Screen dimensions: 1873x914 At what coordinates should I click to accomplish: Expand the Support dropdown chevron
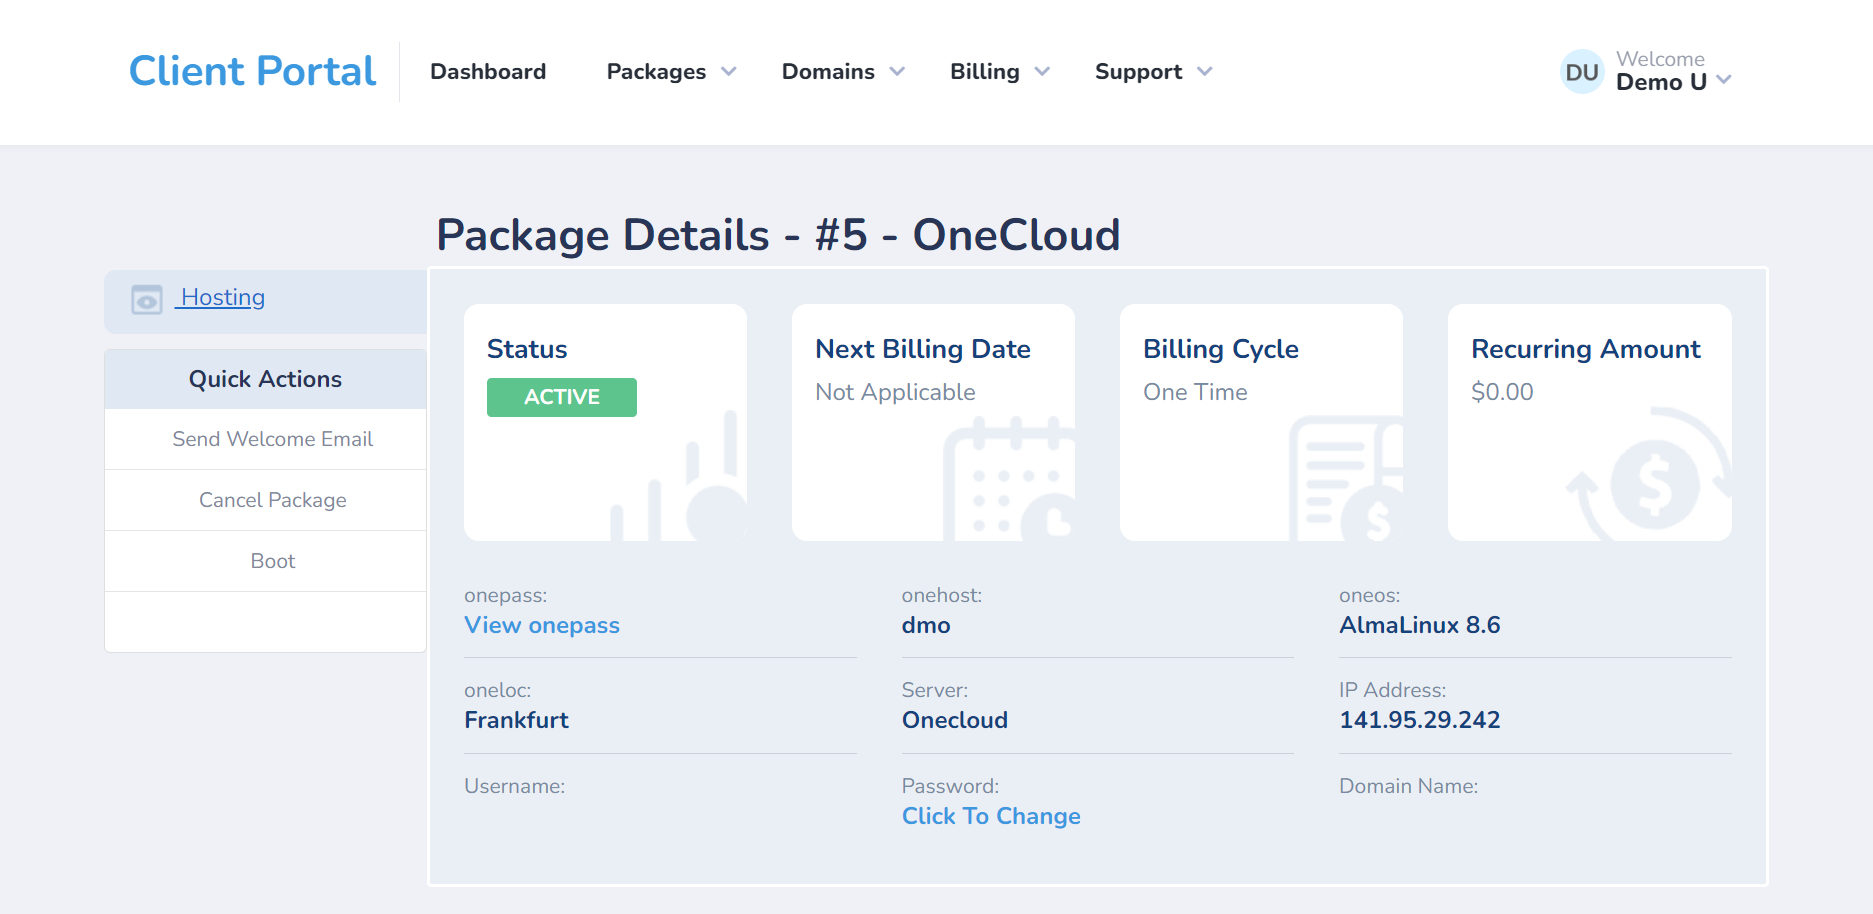pyautogui.click(x=1204, y=72)
